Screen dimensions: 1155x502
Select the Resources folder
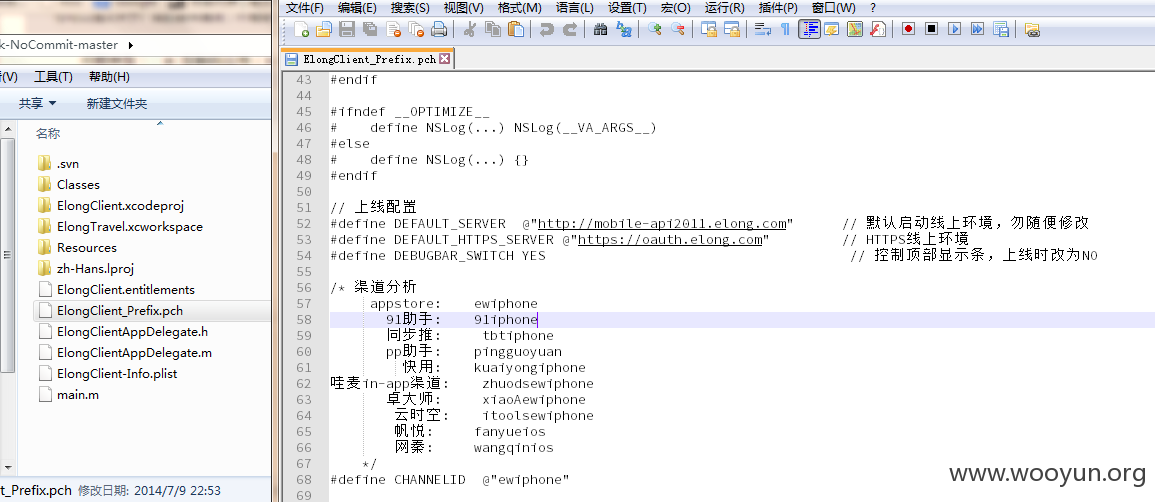coord(77,247)
